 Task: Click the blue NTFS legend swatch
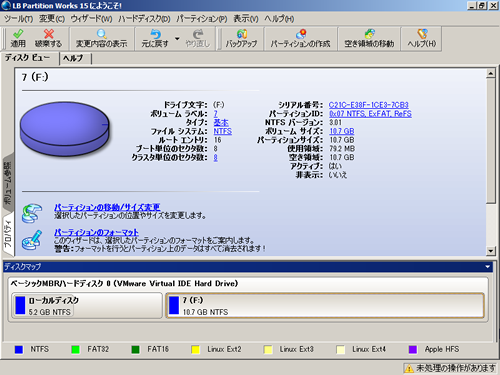coord(19,349)
